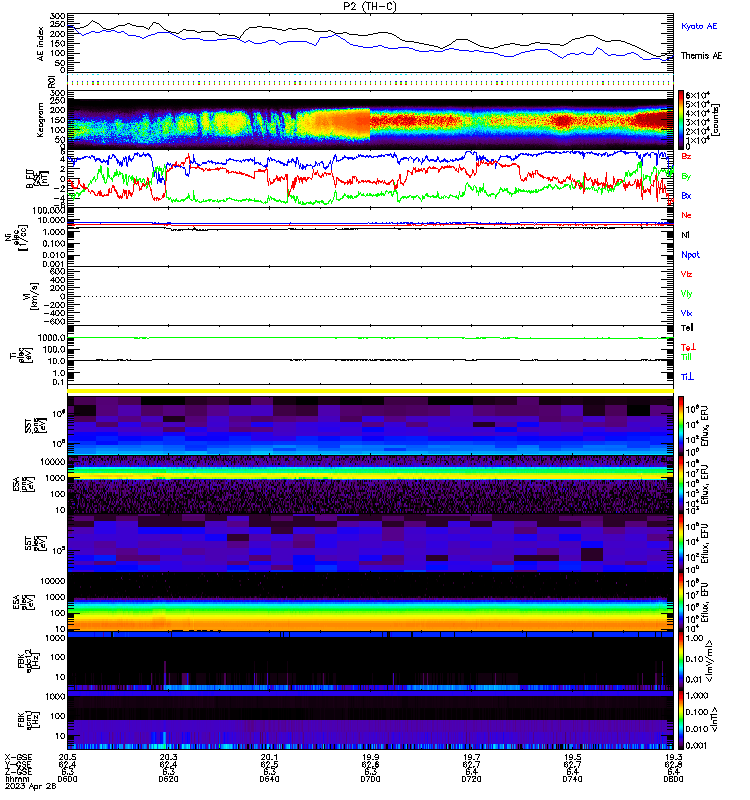Click the '0700' time axis label

coord(370,779)
